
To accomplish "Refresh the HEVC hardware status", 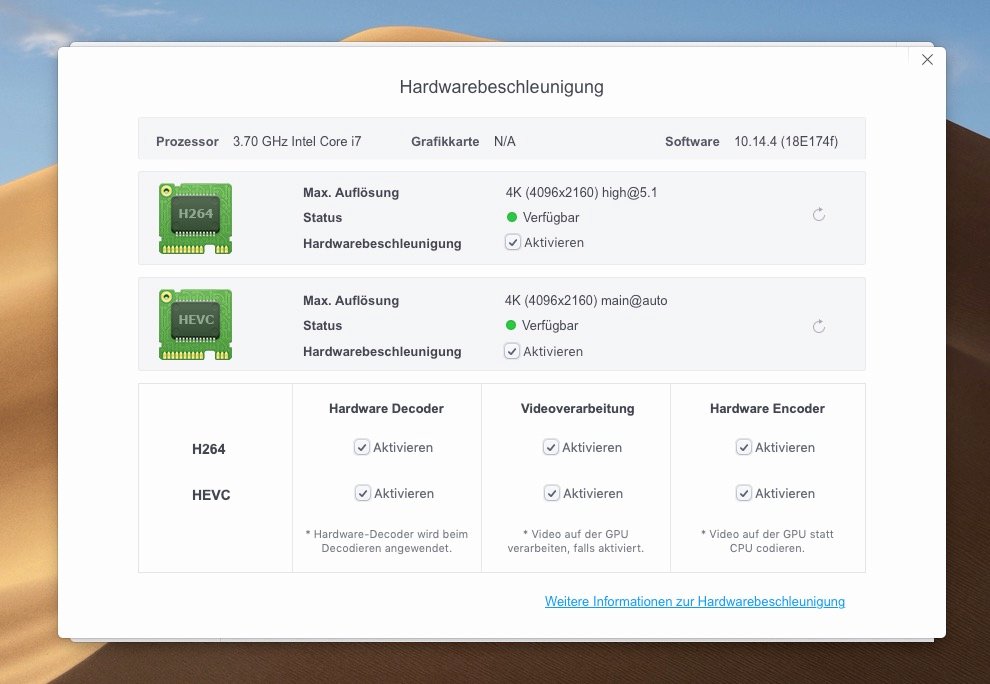I will pyautogui.click(x=819, y=326).
